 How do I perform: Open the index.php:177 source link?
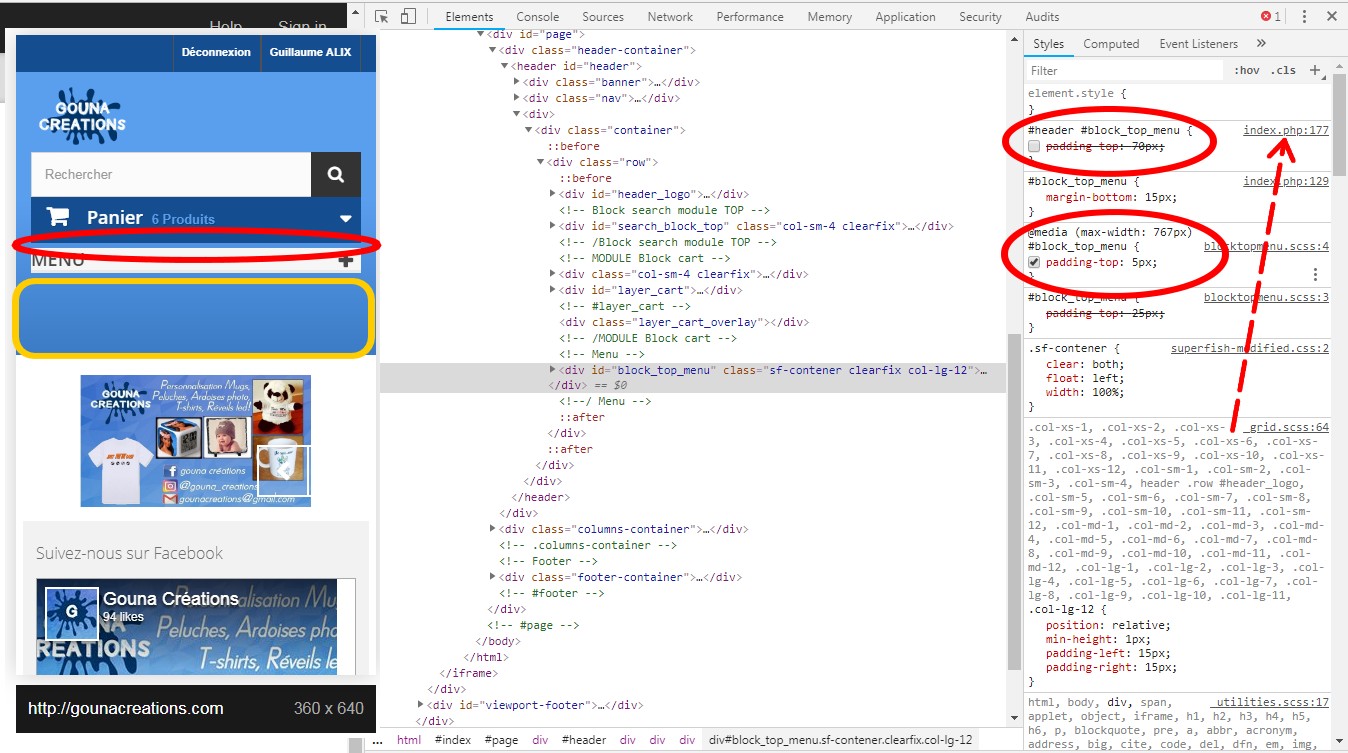pyautogui.click(x=1286, y=131)
